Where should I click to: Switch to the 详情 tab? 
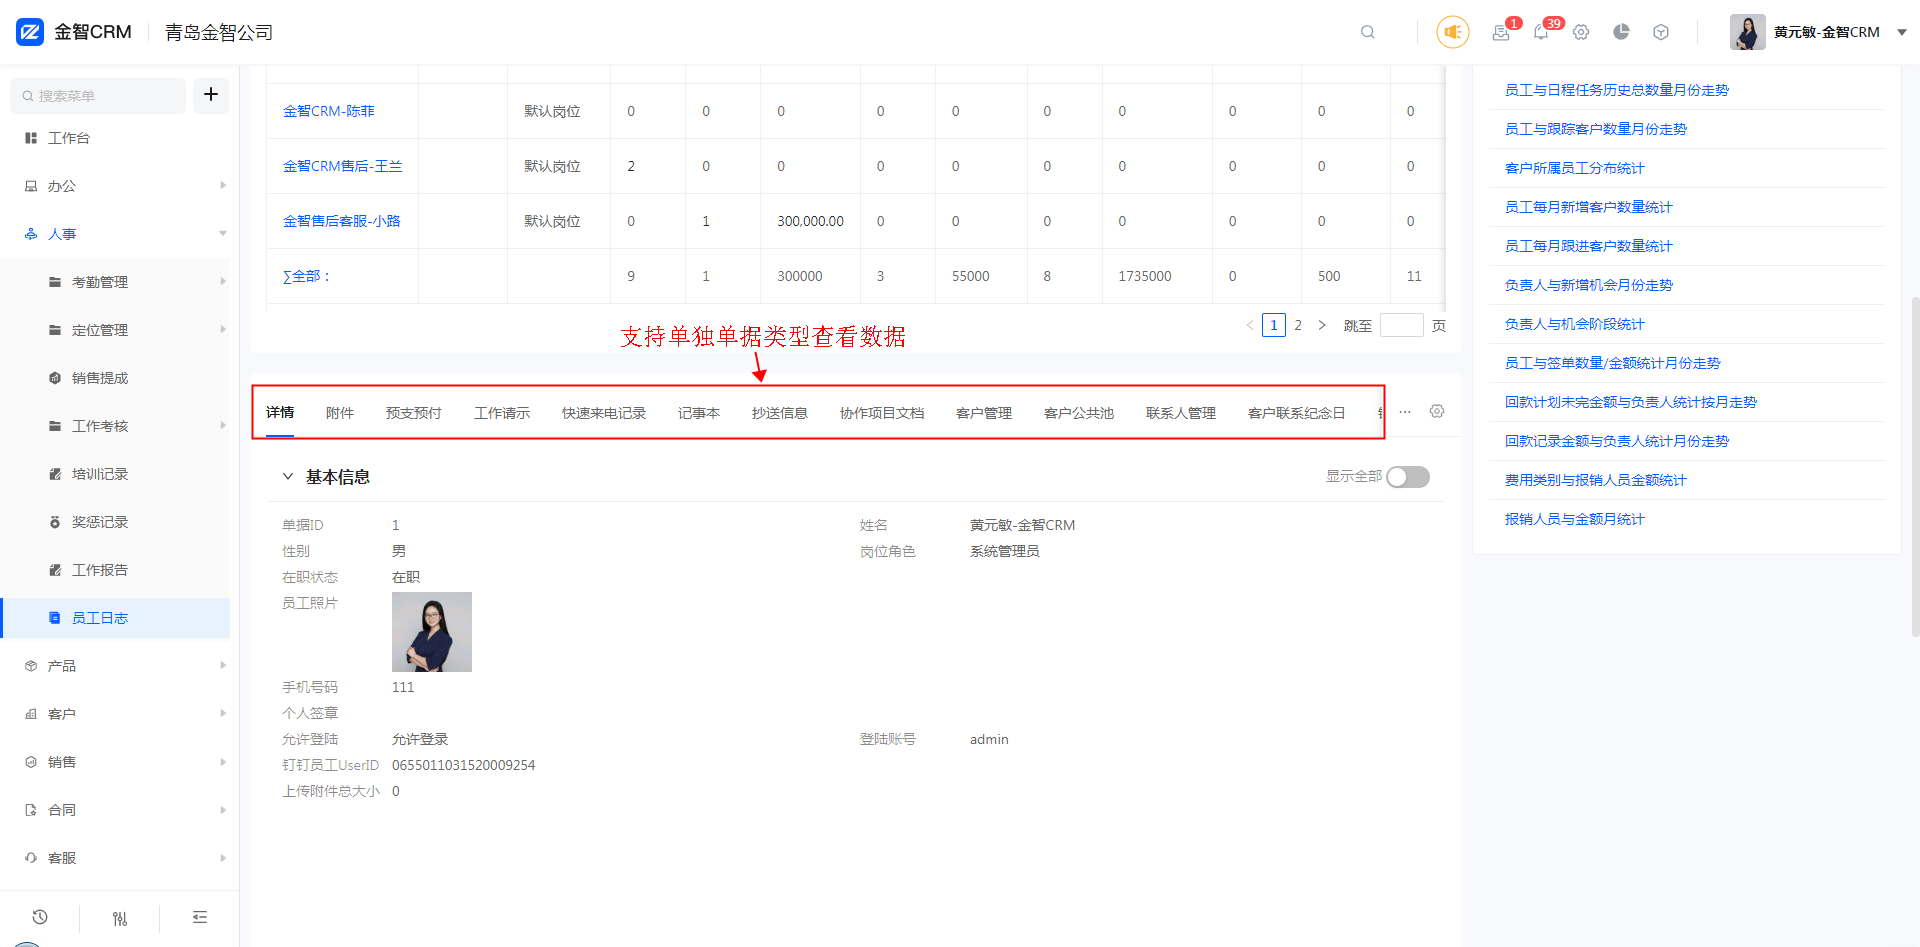pos(280,412)
